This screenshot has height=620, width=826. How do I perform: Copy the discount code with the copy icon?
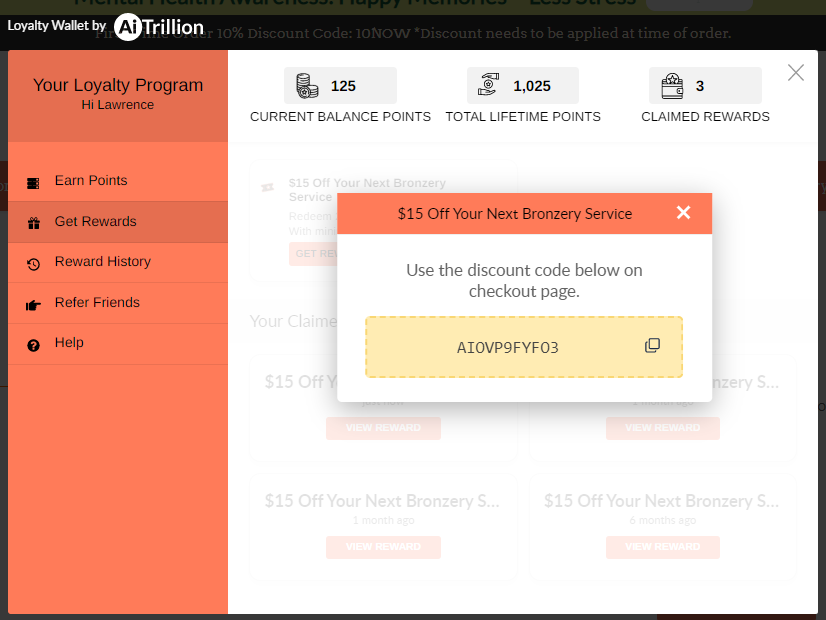652,346
